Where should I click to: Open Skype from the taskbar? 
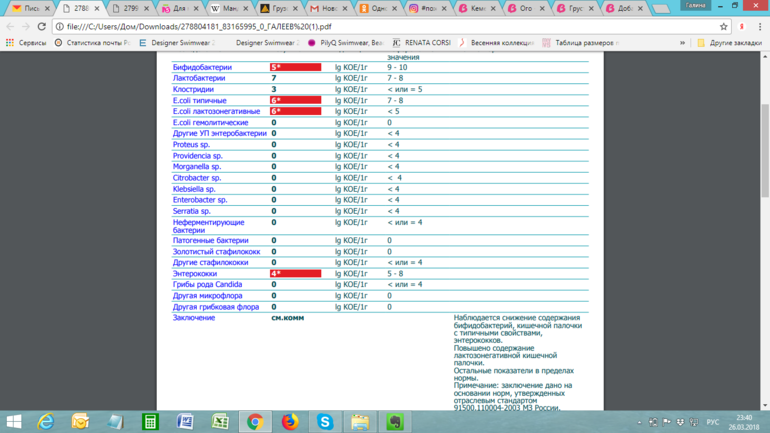click(x=325, y=422)
